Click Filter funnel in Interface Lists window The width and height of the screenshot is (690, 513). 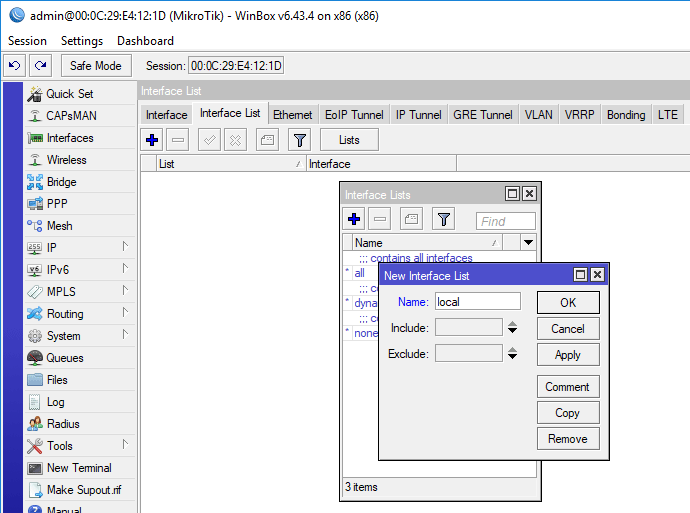[444, 219]
